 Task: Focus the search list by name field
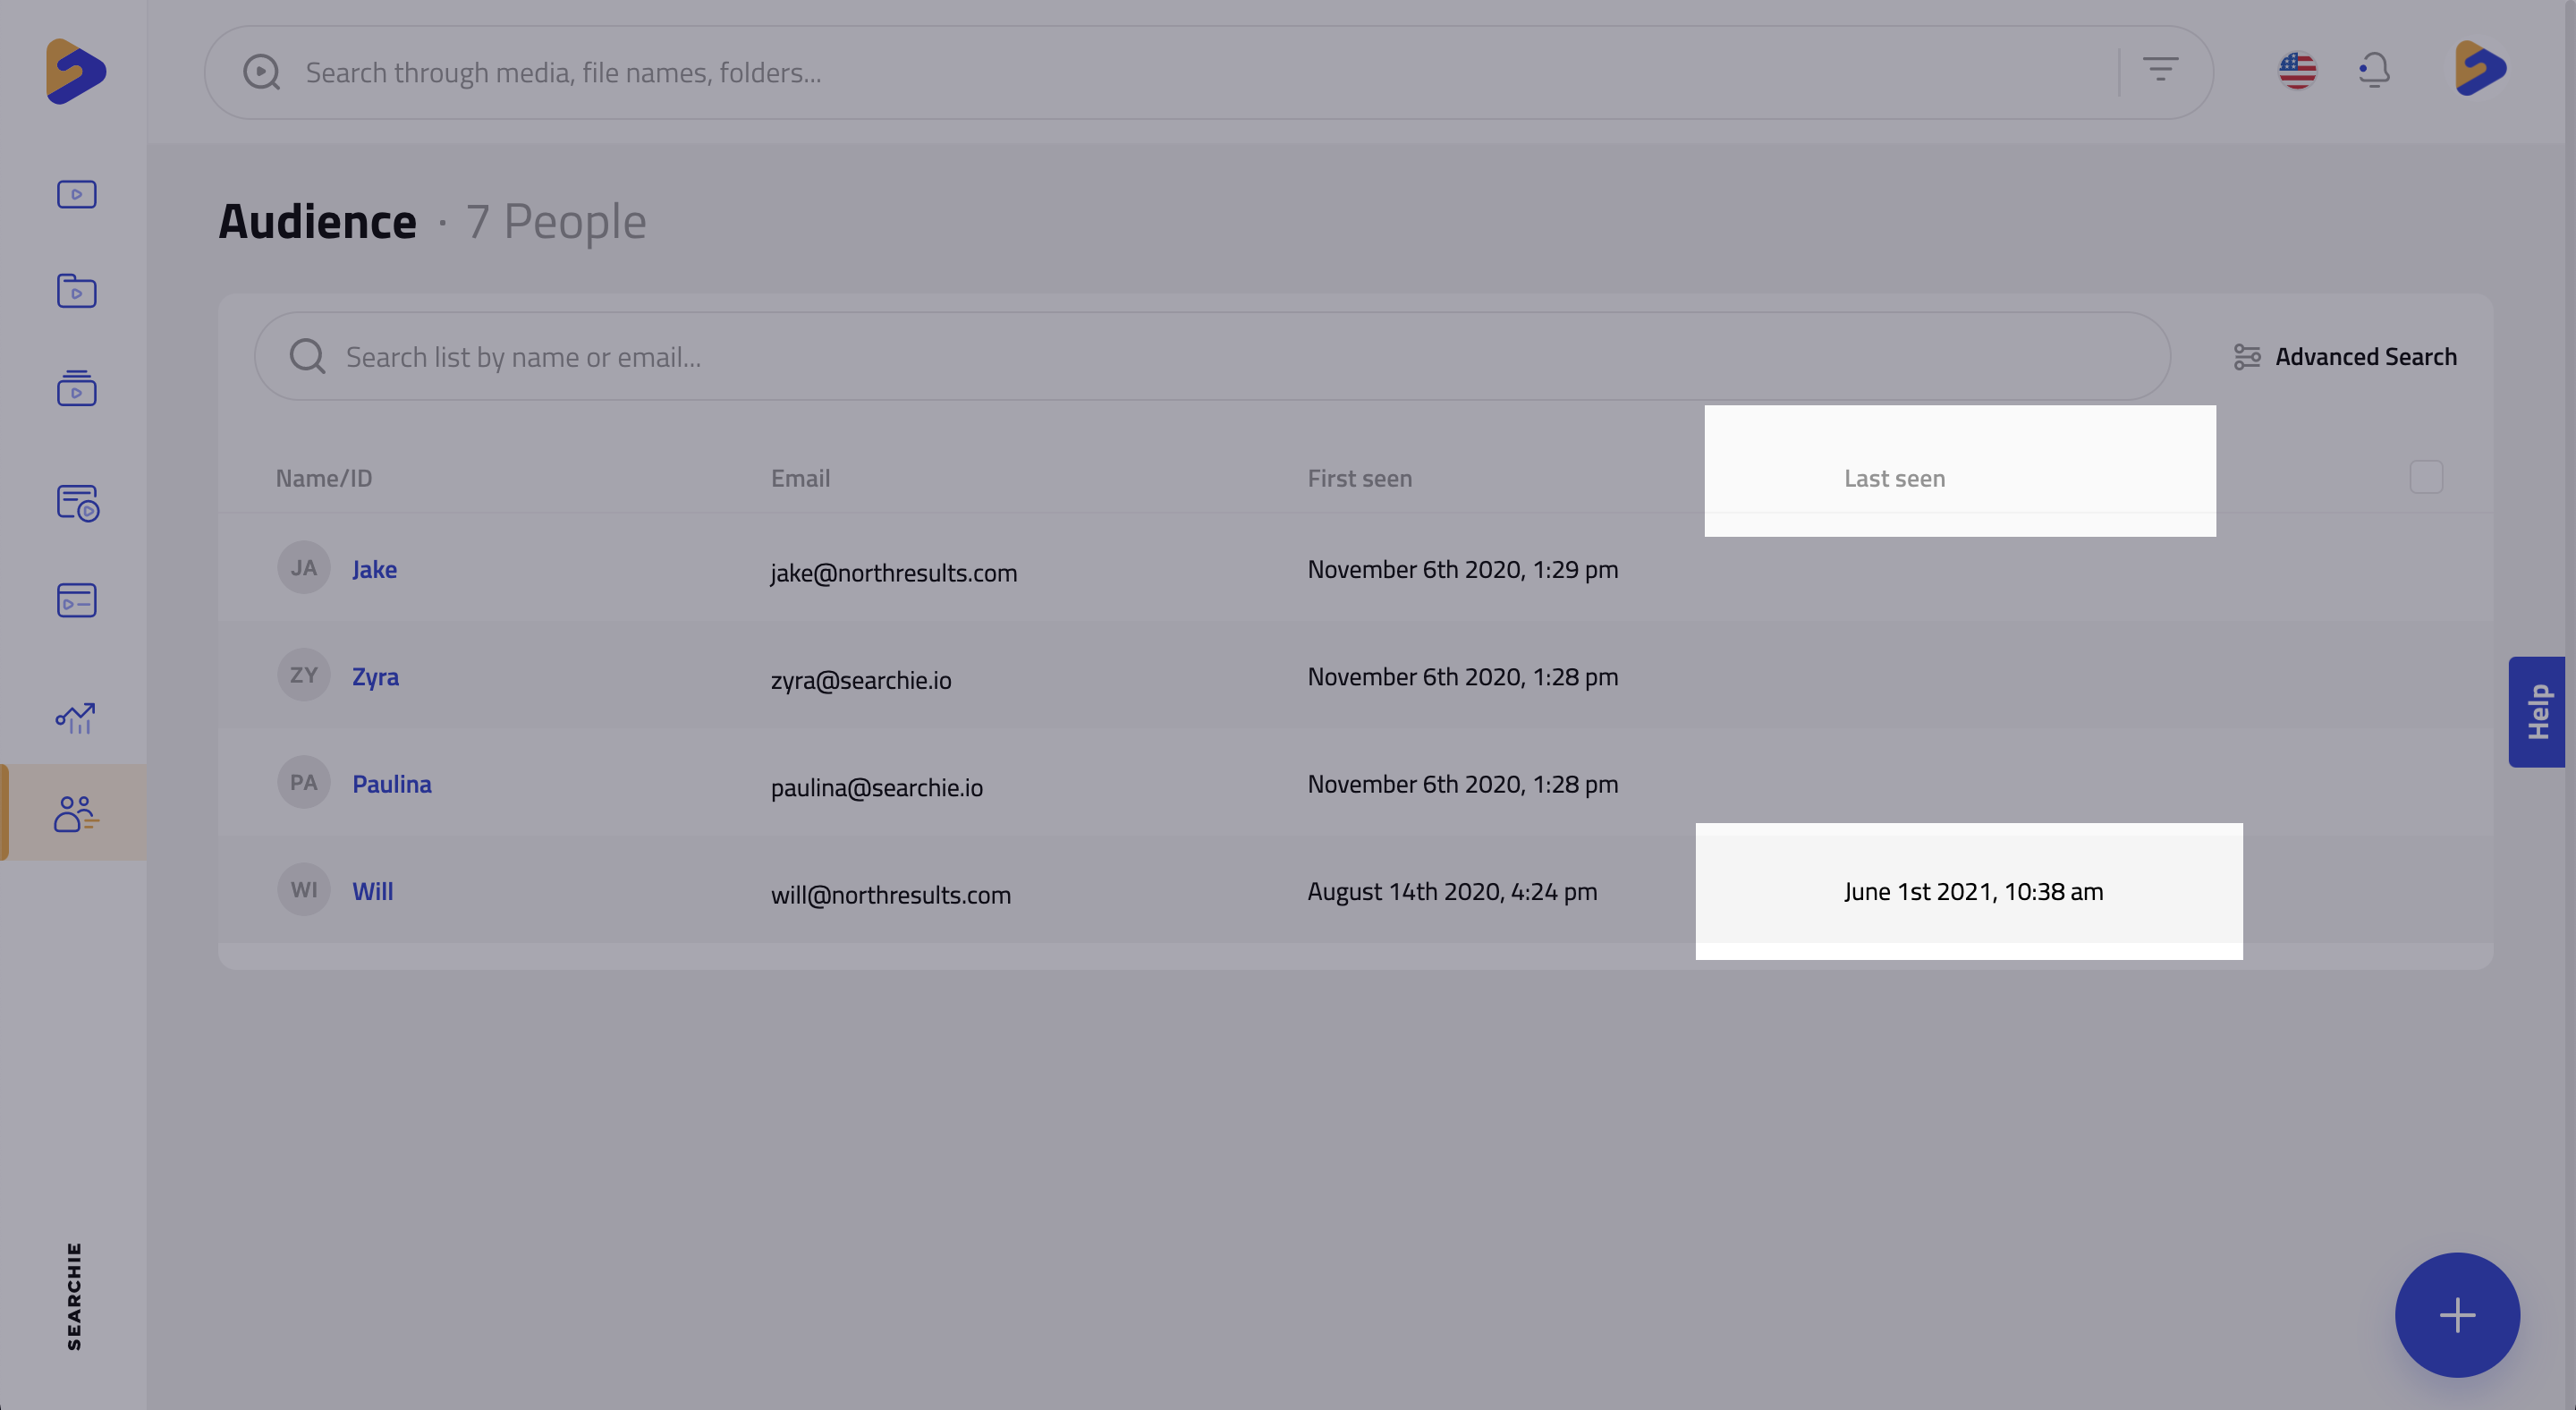coord(1210,357)
